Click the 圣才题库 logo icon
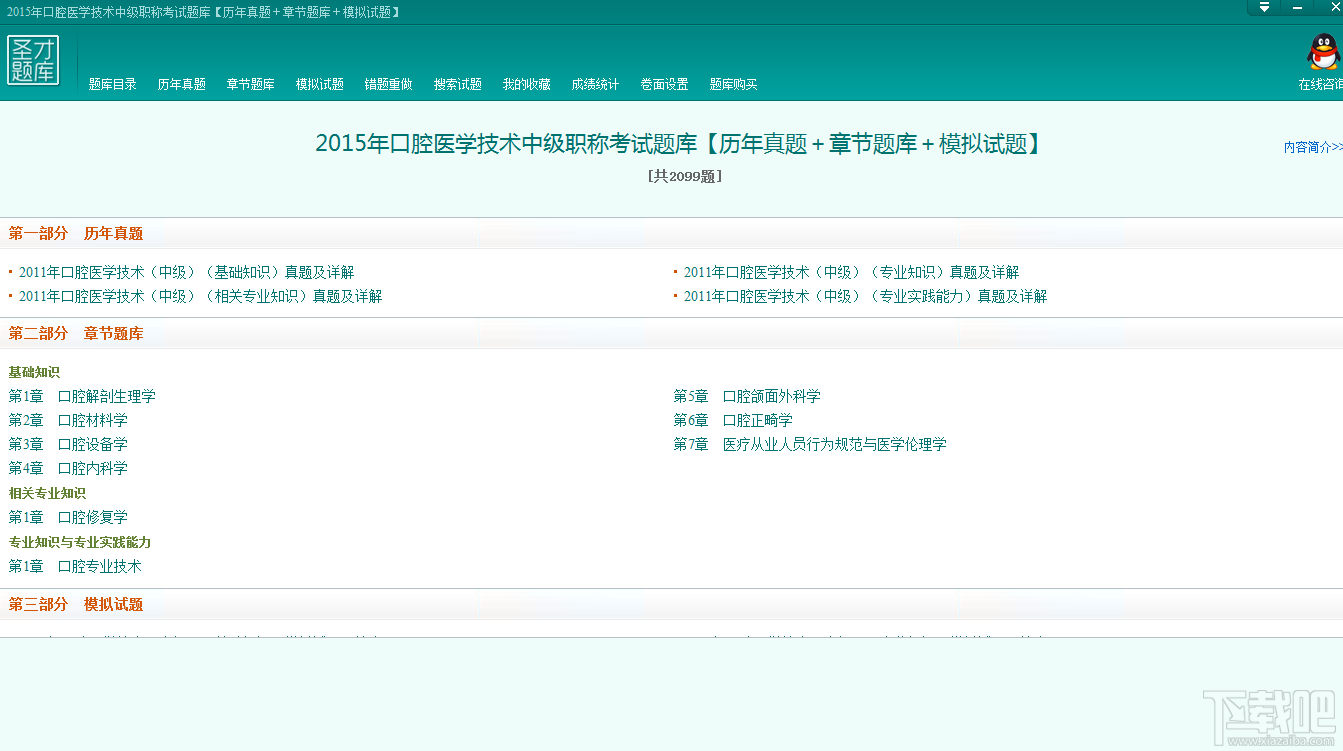Screen dimensions: 1343x751 click(x=33, y=60)
